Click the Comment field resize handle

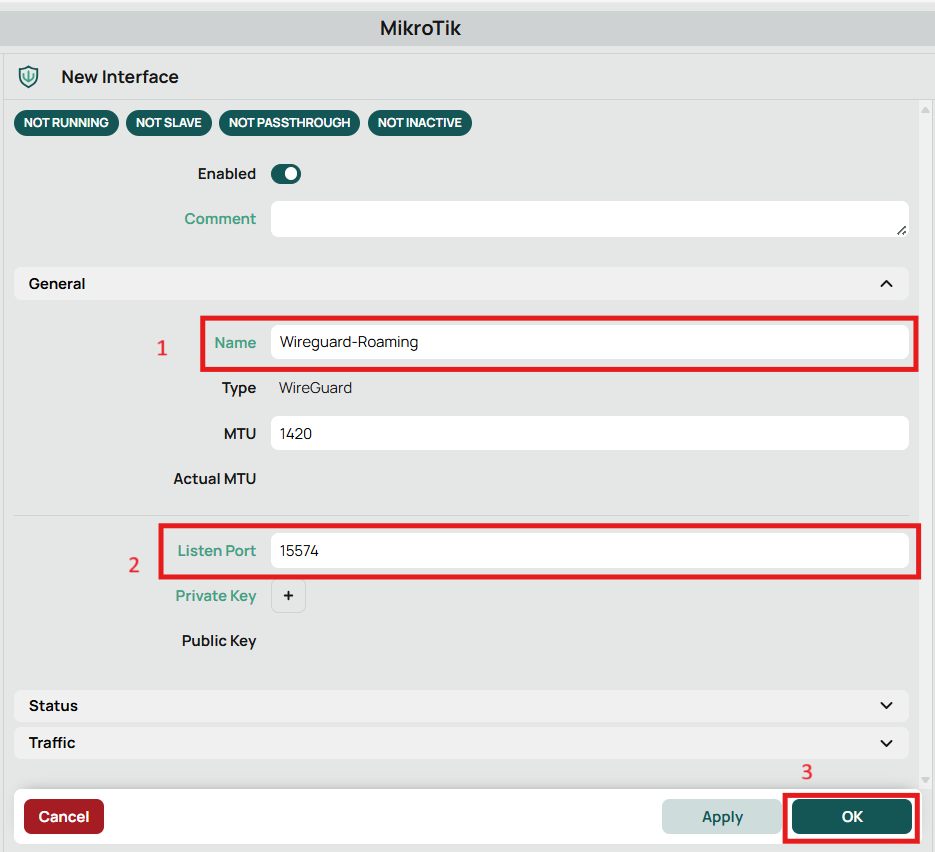(x=902, y=231)
